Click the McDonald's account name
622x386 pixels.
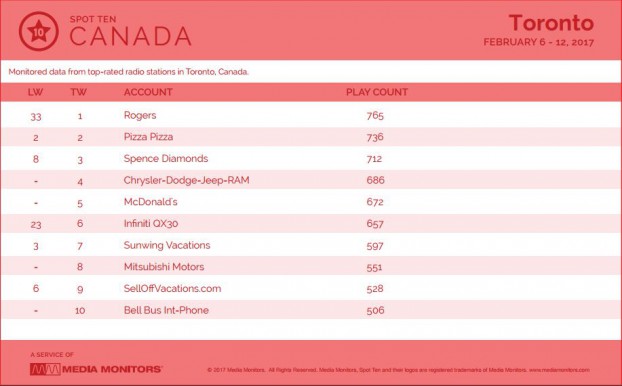[150, 202]
